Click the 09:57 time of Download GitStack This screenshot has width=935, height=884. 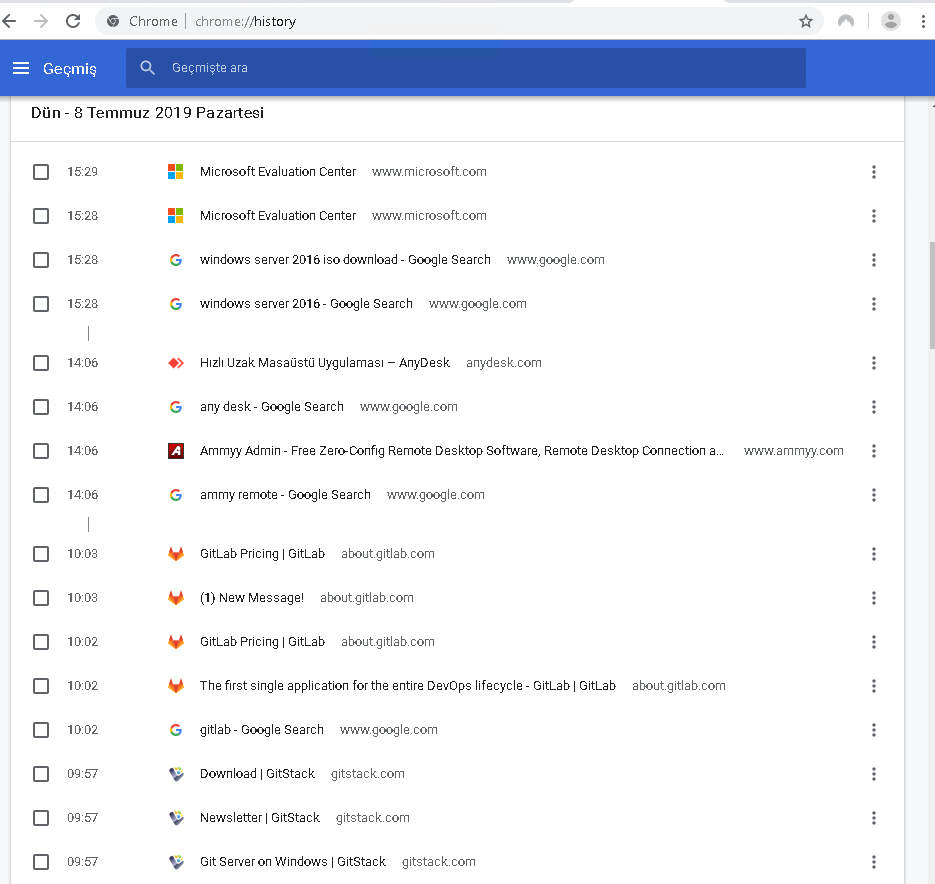pyautogui.click(x=82, y=774)
